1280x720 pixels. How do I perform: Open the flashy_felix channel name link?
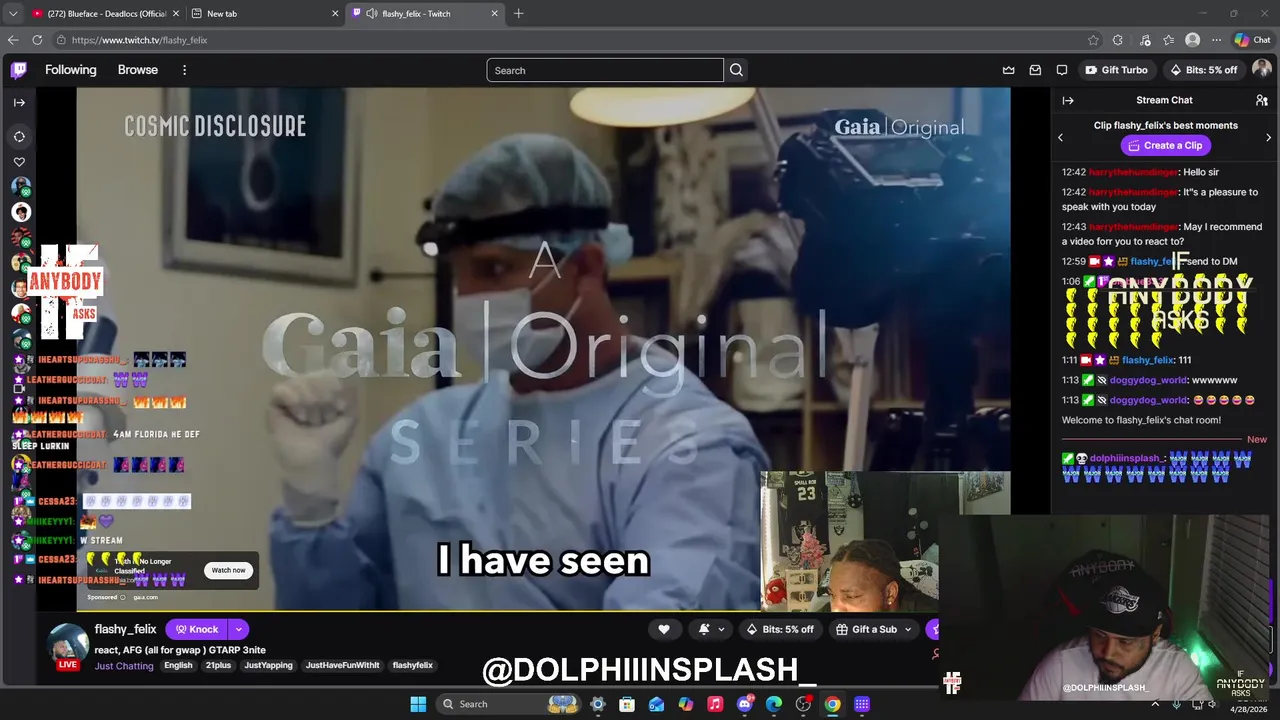(125, 629)
